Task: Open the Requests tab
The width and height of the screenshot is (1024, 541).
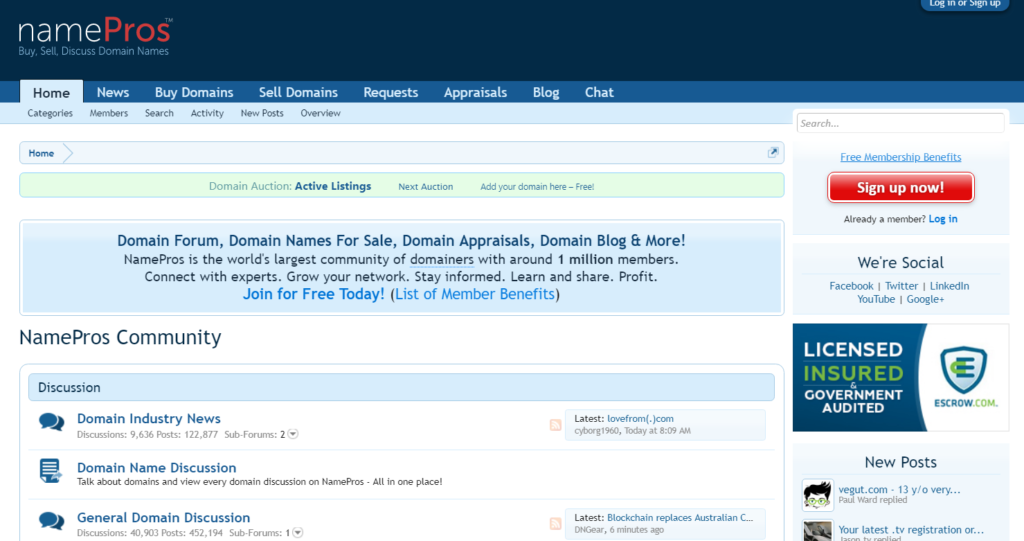Action: (x=391, y=92)
